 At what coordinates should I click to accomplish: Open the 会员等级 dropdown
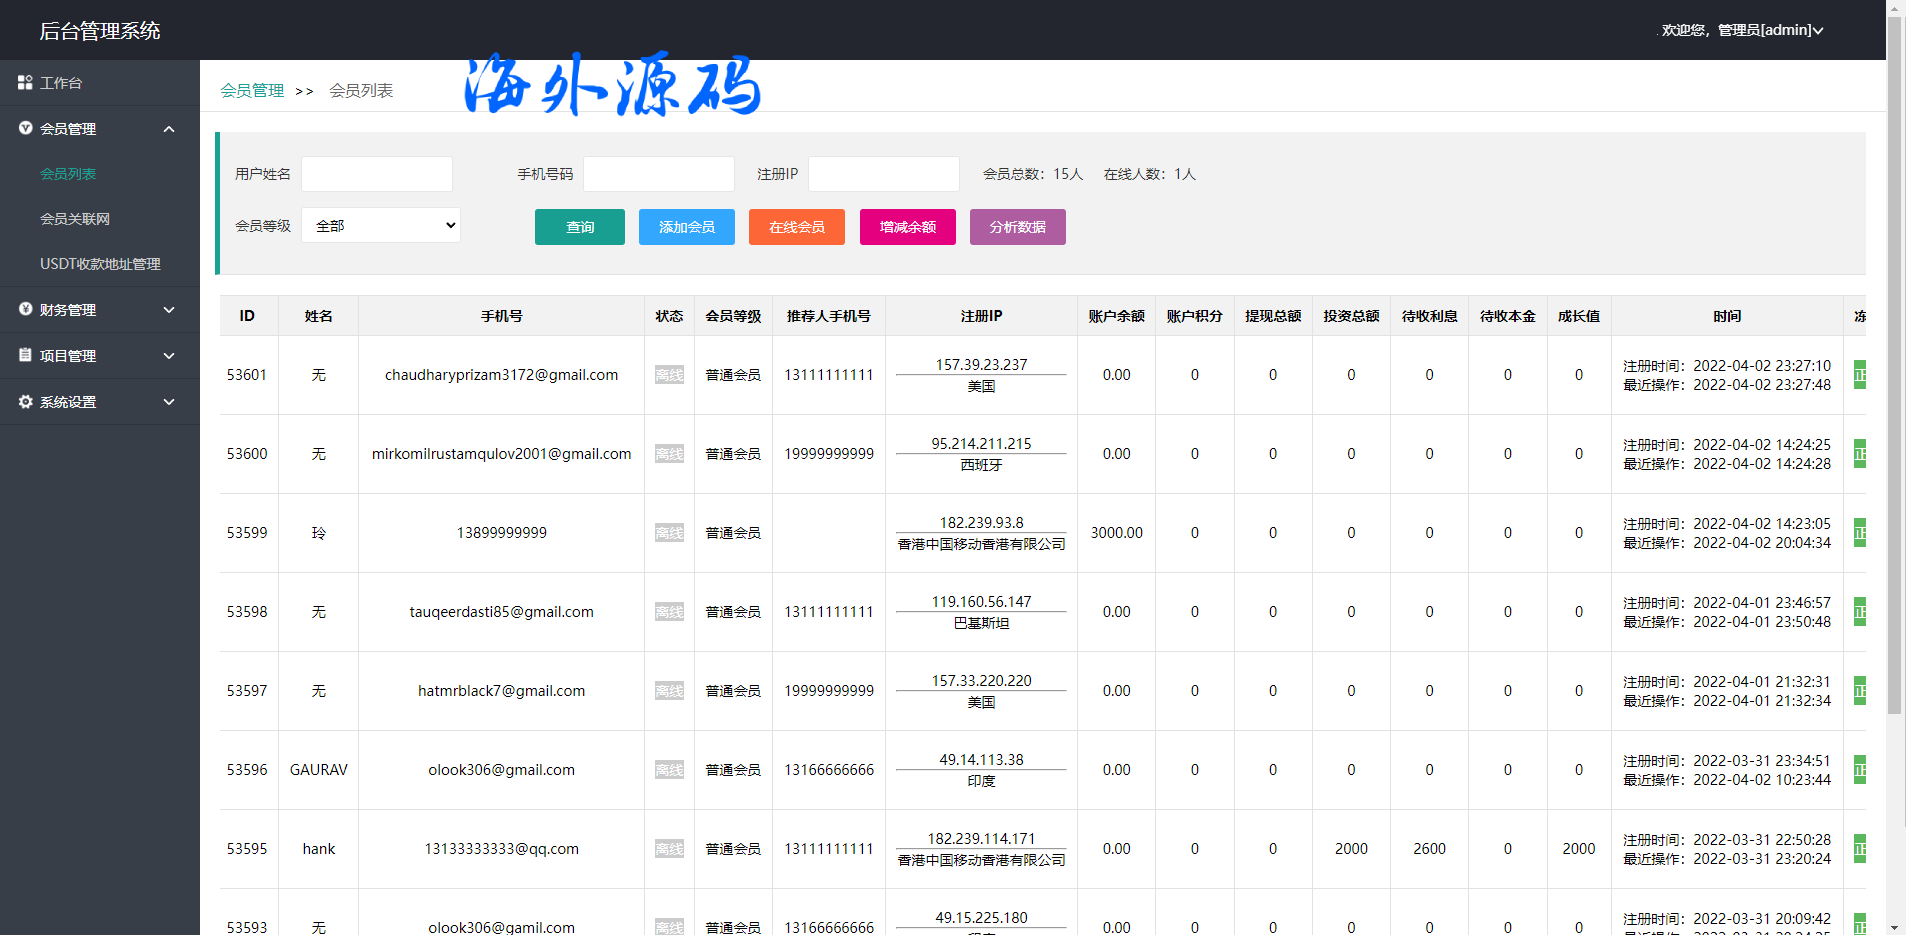pos(381,226)
